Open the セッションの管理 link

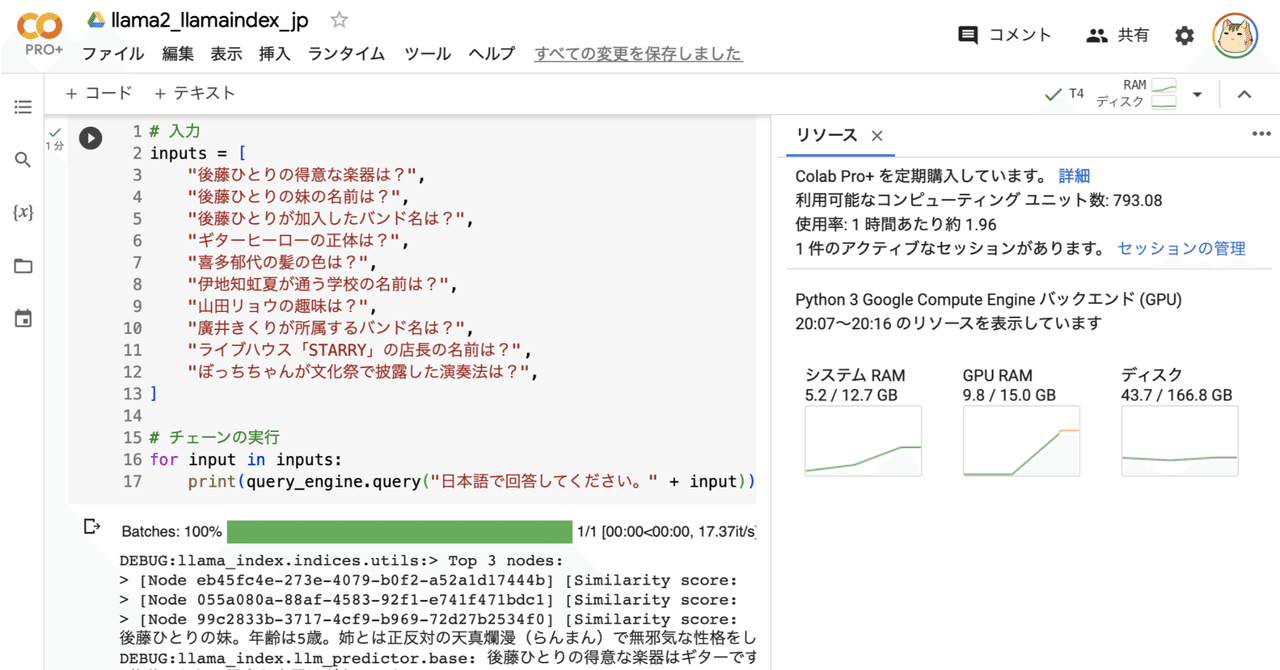click(x=1181, y=248)
